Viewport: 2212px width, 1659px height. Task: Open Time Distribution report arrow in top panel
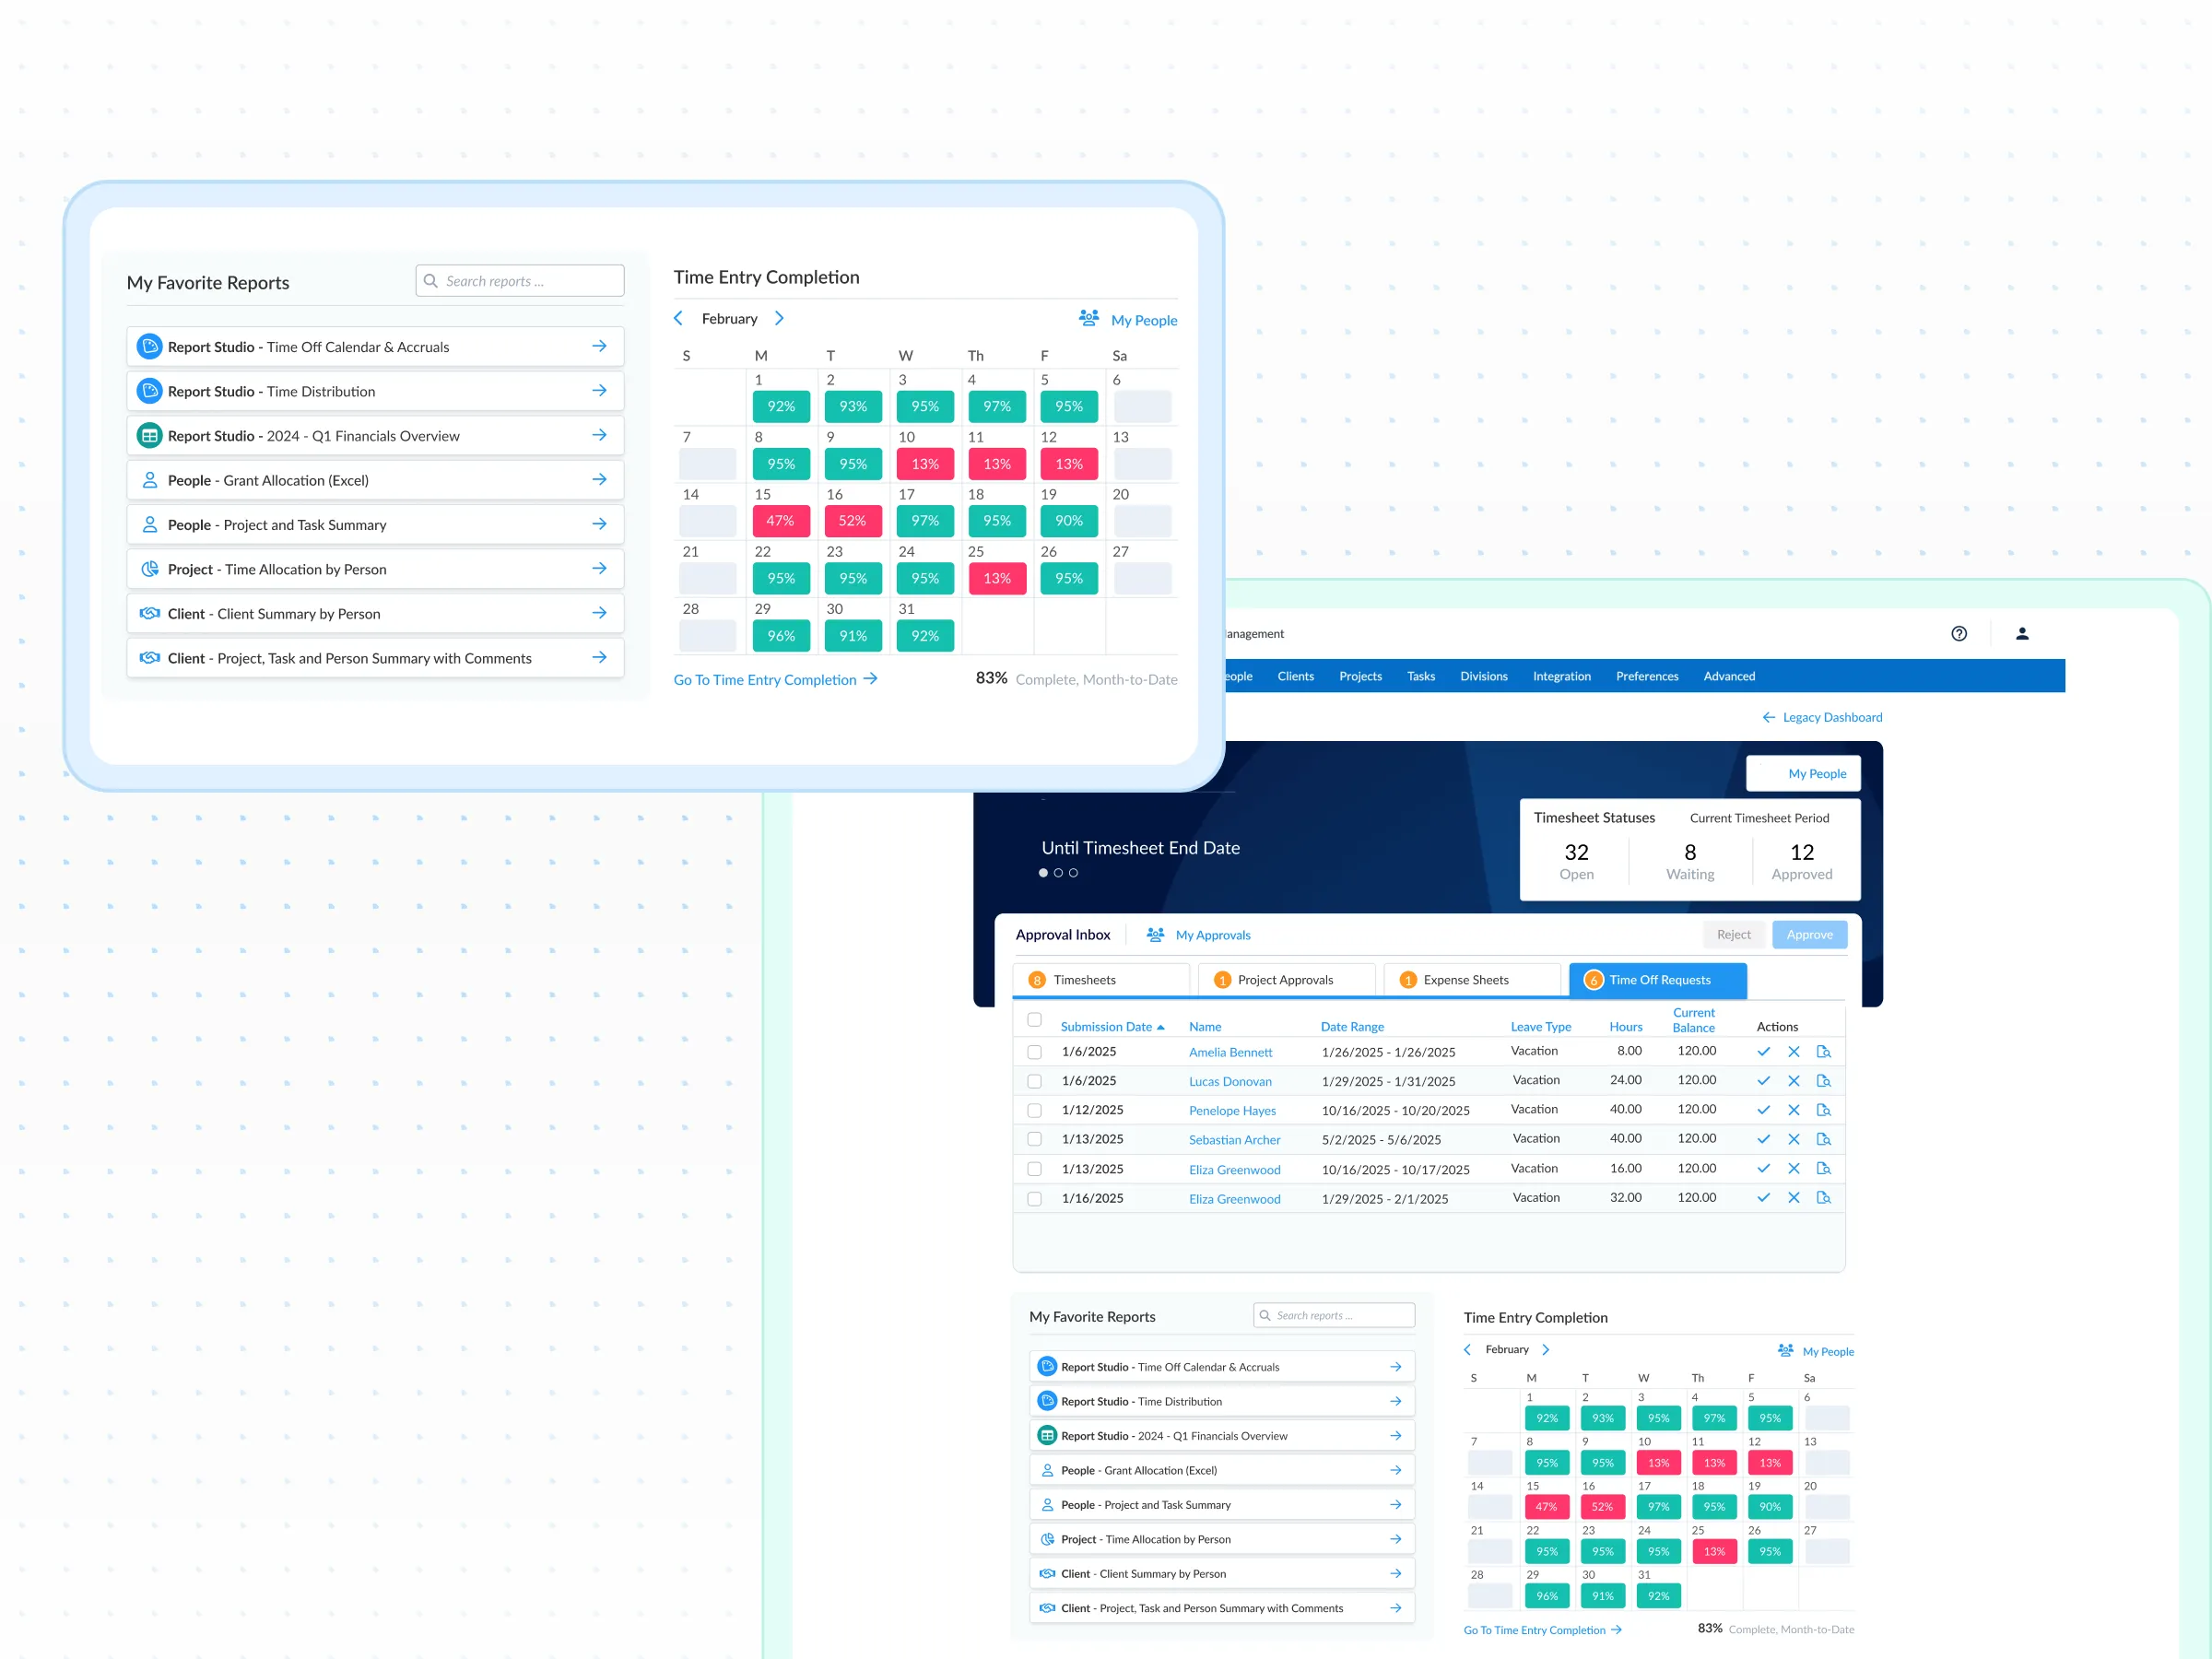pyautogui.click(x=599, y=391)
